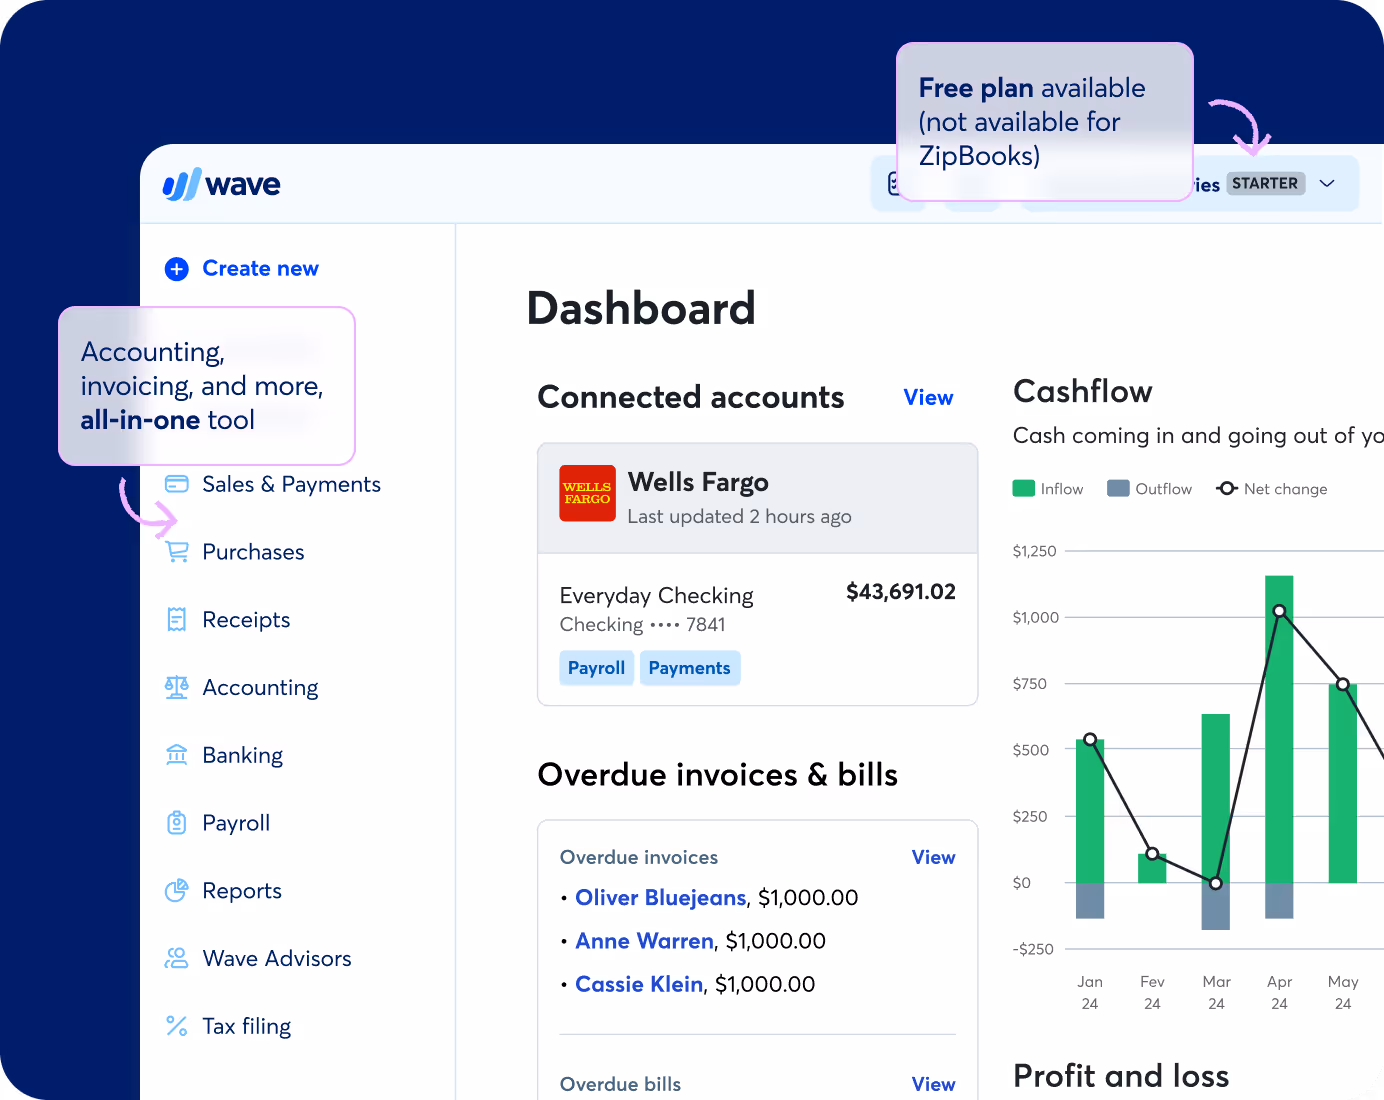Click the STARTER plan badge

tap(1265, 183)
